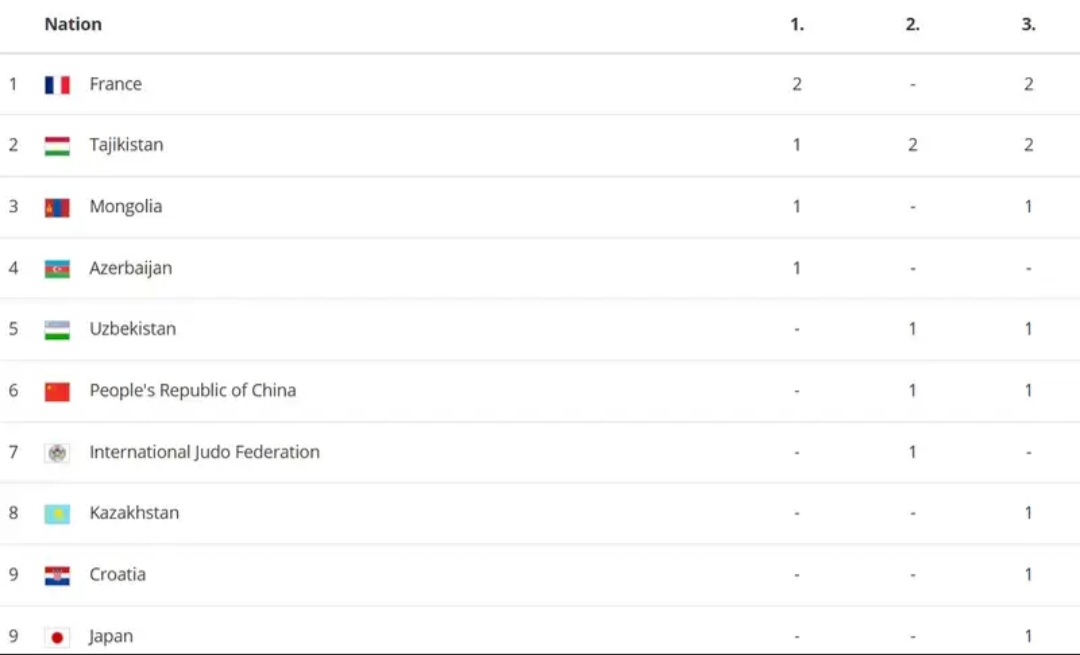Screen dimensions: 1080x655
Task: Open the Kazakhstan country link
Action: click(x=134, y=512)
